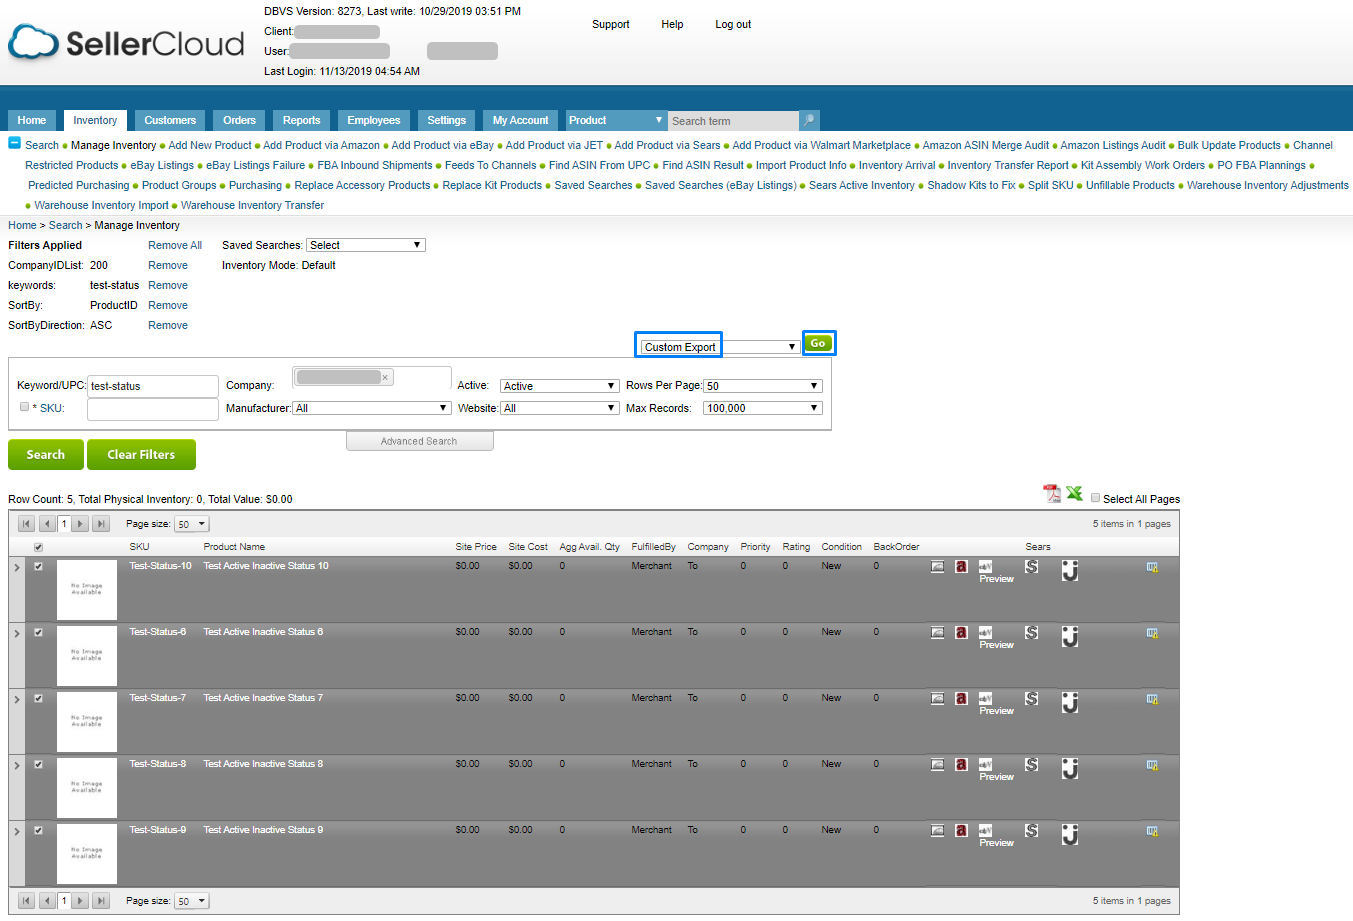
Task: Click the green Search button
Action: 46,454
